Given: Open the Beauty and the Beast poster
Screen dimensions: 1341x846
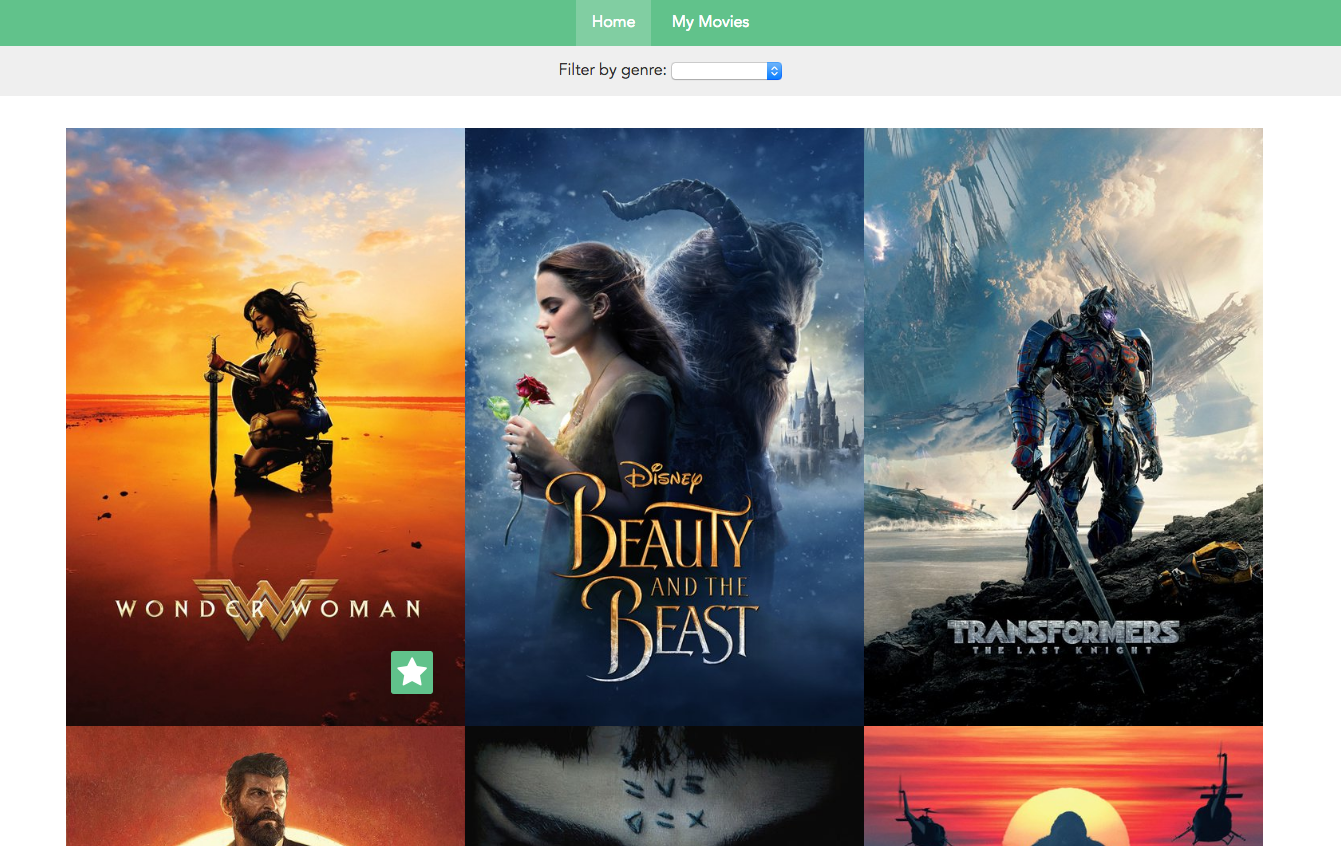Looking at the screenshot, I should click(664, 427).
